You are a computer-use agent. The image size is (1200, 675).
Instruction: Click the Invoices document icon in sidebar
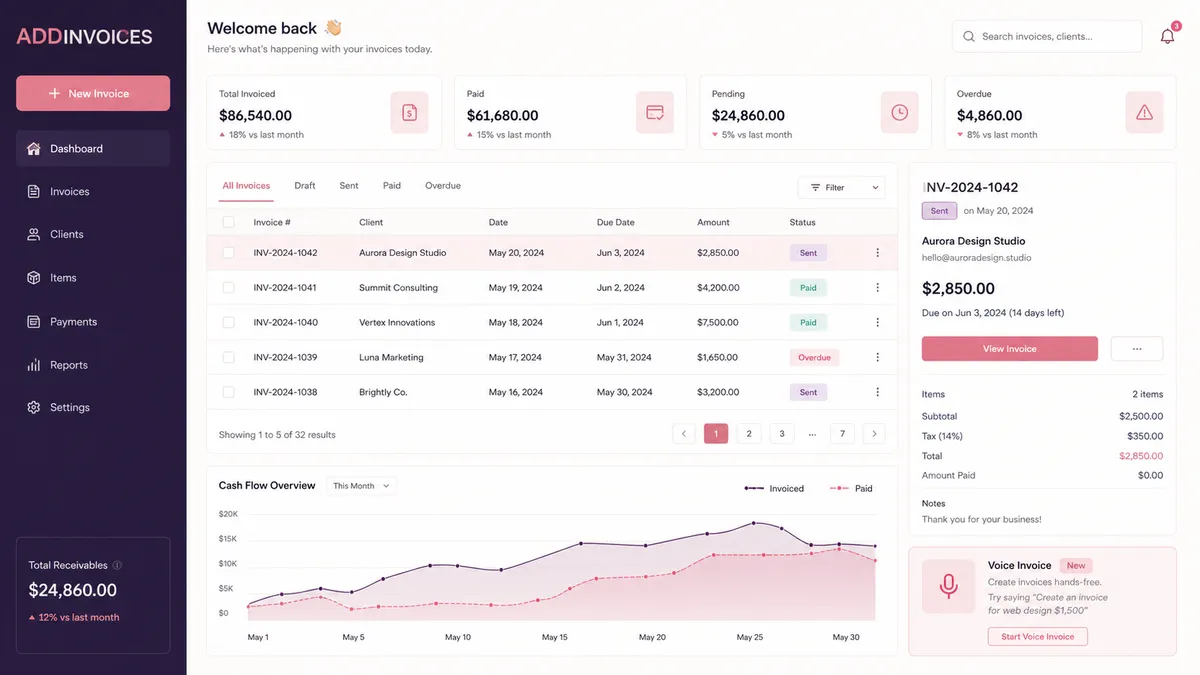pyautogui.click(x=33, y=191)
